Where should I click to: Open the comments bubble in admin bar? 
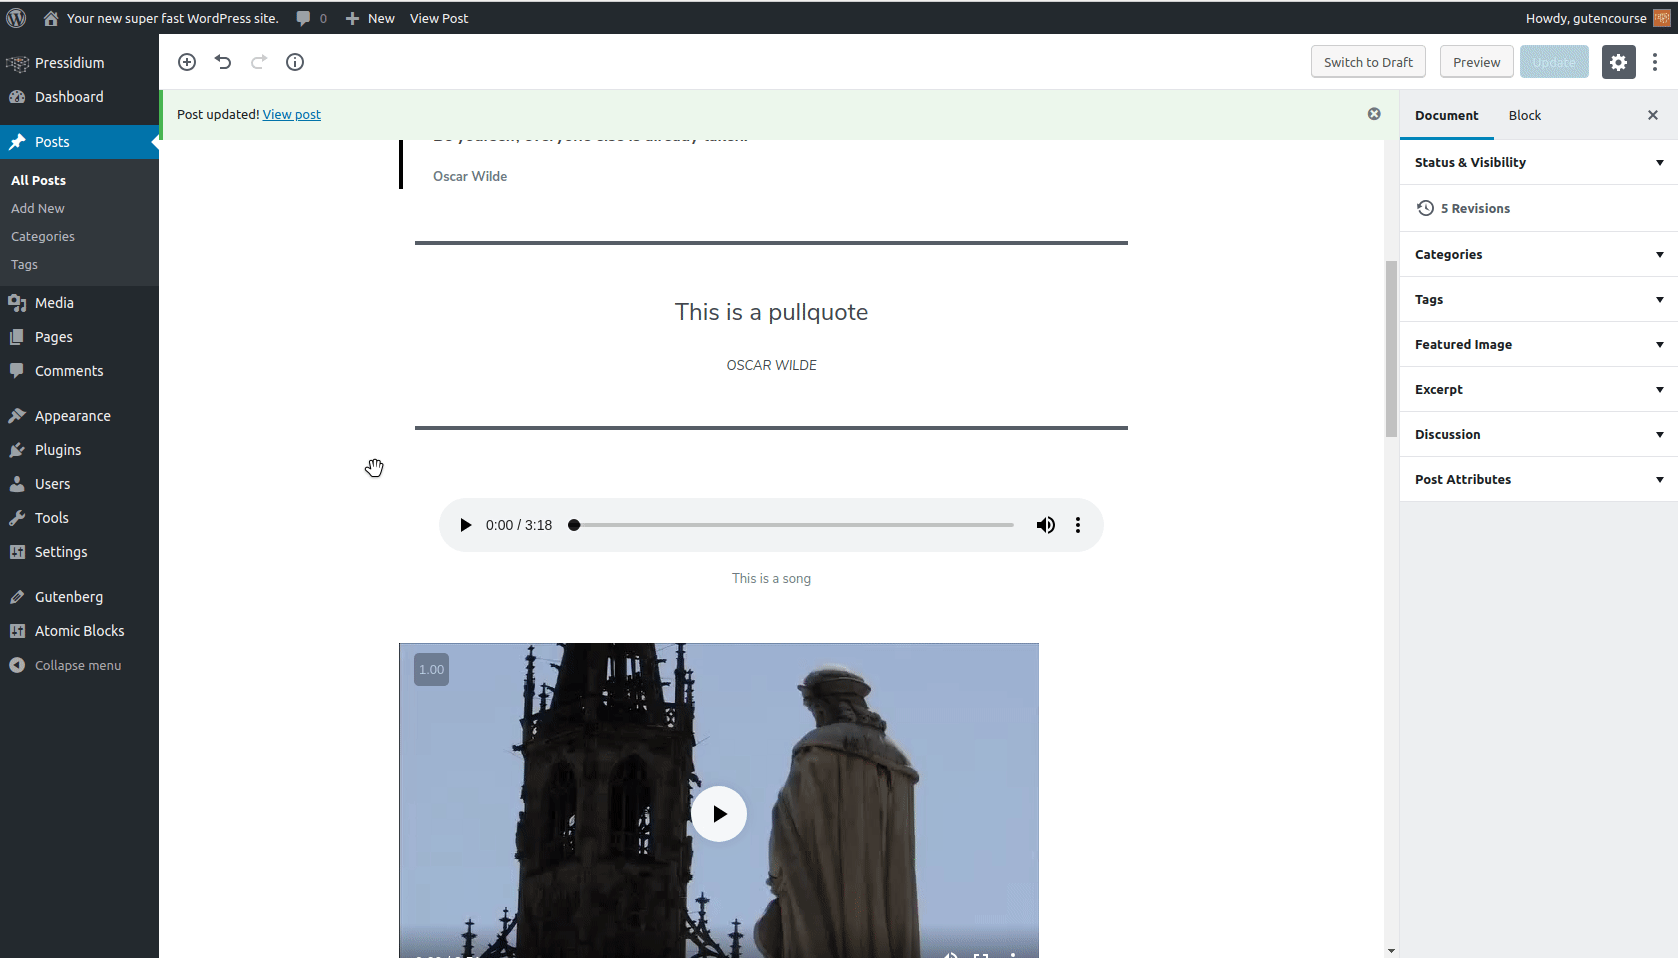point(311,18)
